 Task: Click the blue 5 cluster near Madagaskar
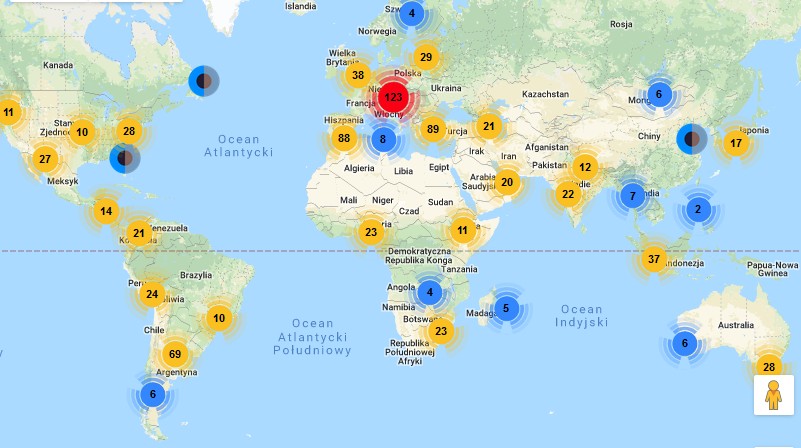[506, 308]
